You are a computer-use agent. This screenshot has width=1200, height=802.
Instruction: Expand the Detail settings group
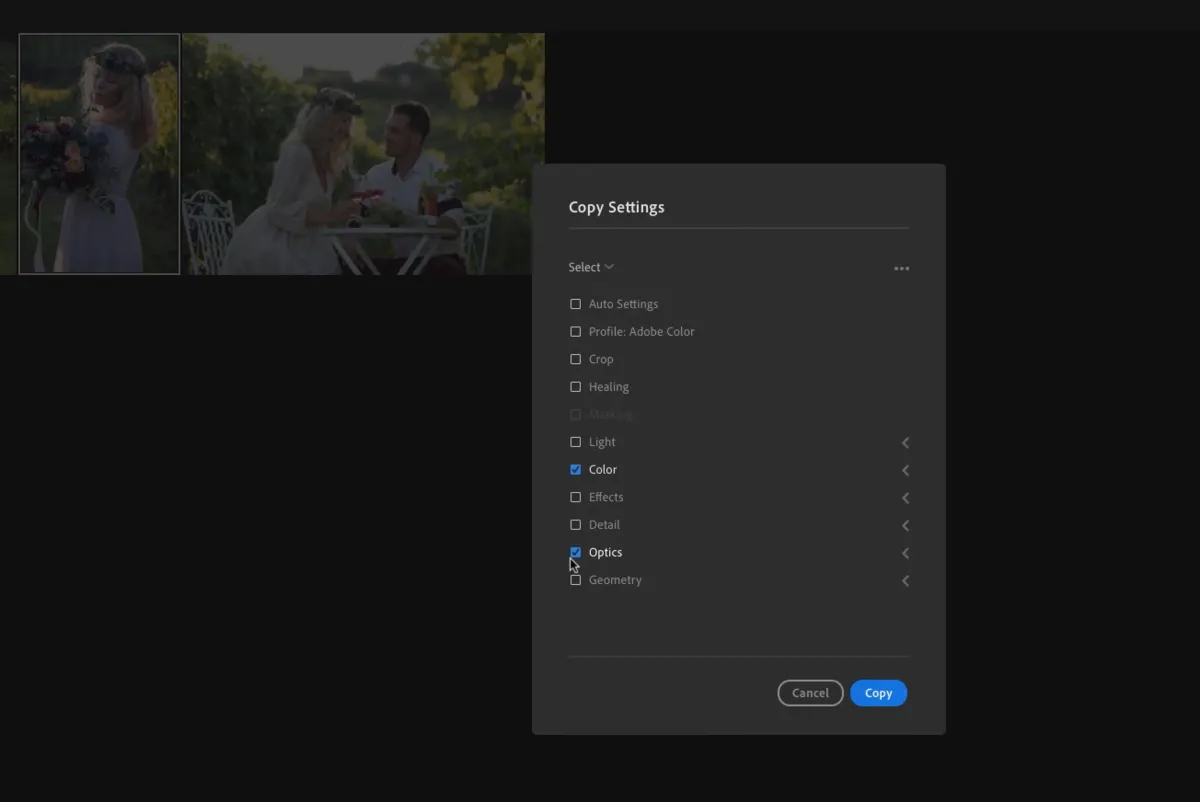coord(905,525)
